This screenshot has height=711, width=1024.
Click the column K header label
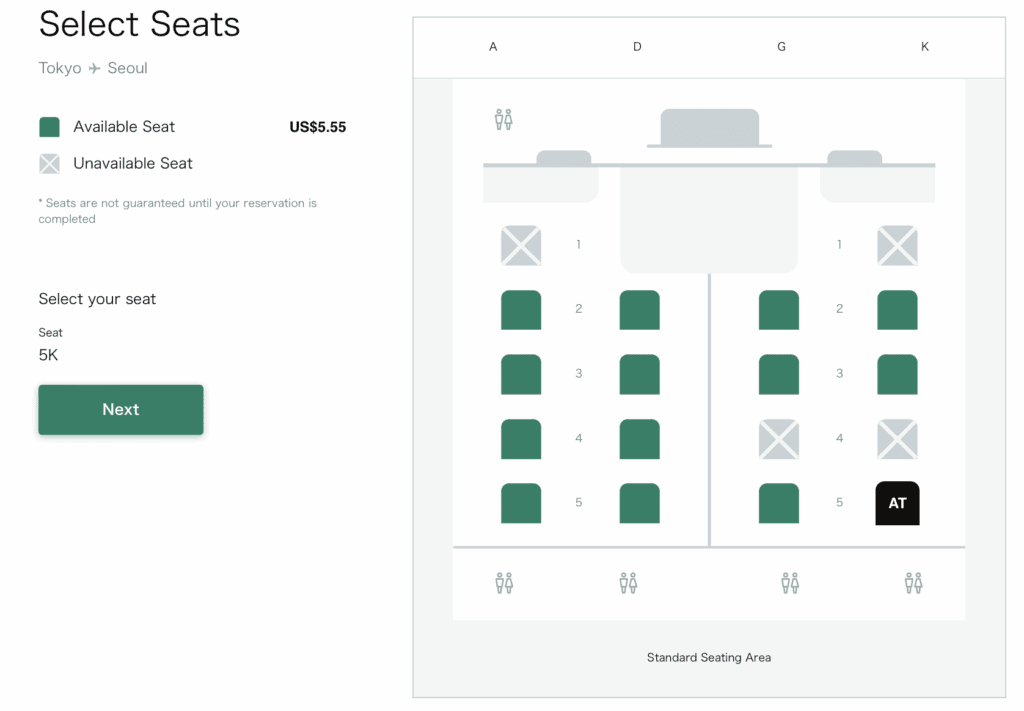(925, 47)
